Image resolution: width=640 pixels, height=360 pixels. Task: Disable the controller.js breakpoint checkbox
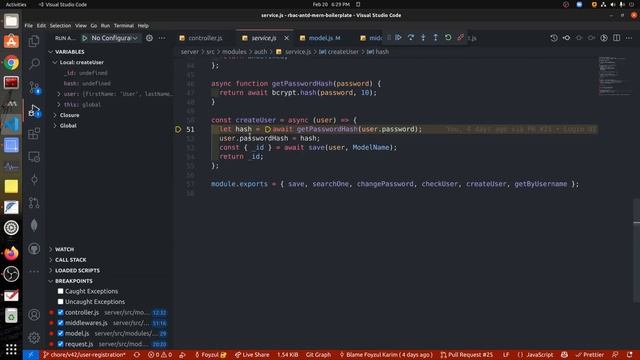click(x=60, y=312)
